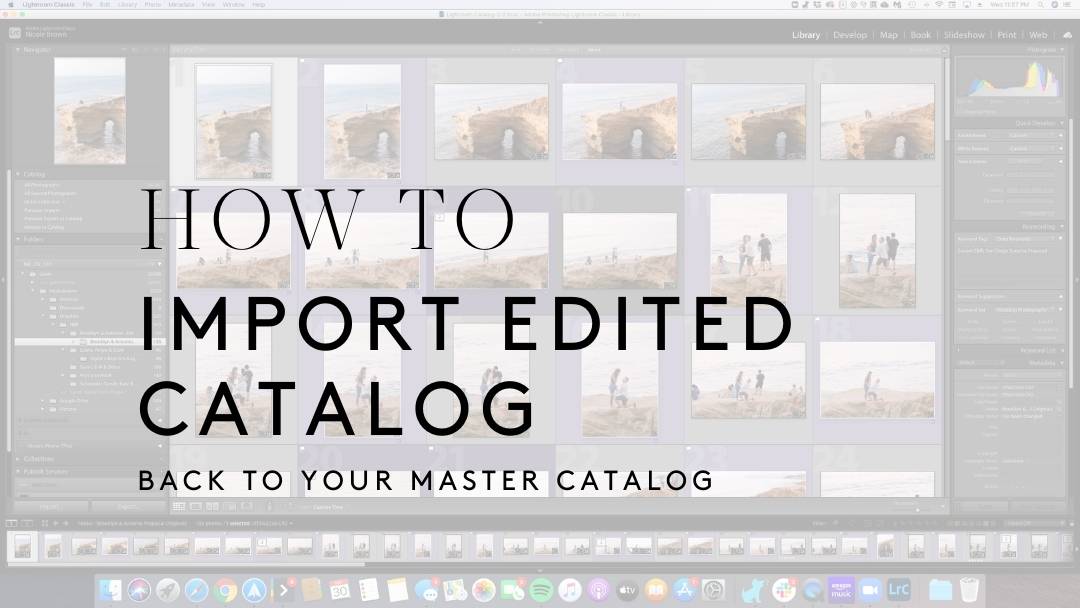Expand the Collections panel
Image resolution: width=1080 pixels, height=608 pixels.
click(x=20, y=458)
